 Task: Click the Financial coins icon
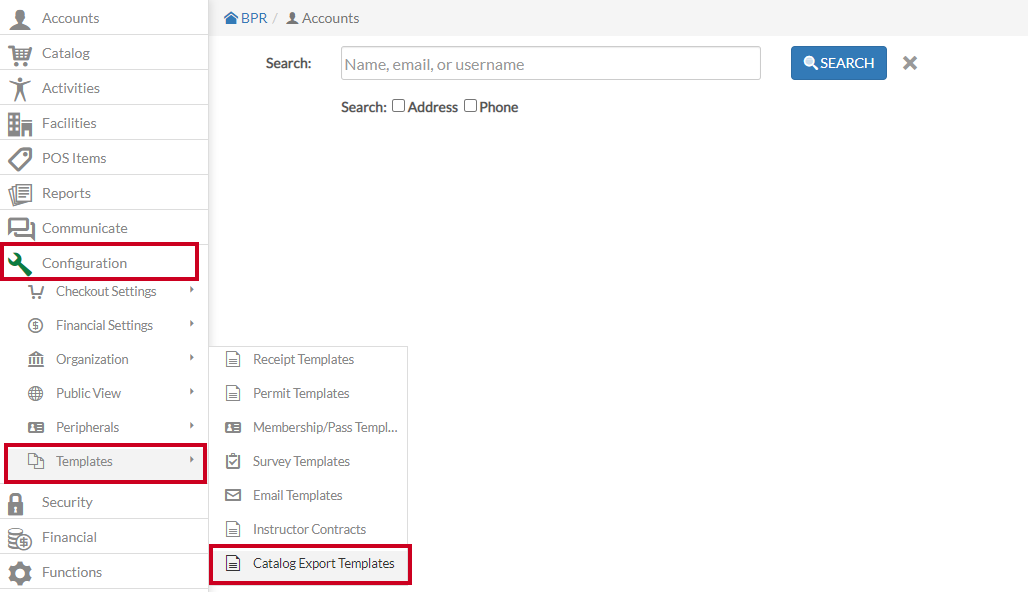point(20,539)
